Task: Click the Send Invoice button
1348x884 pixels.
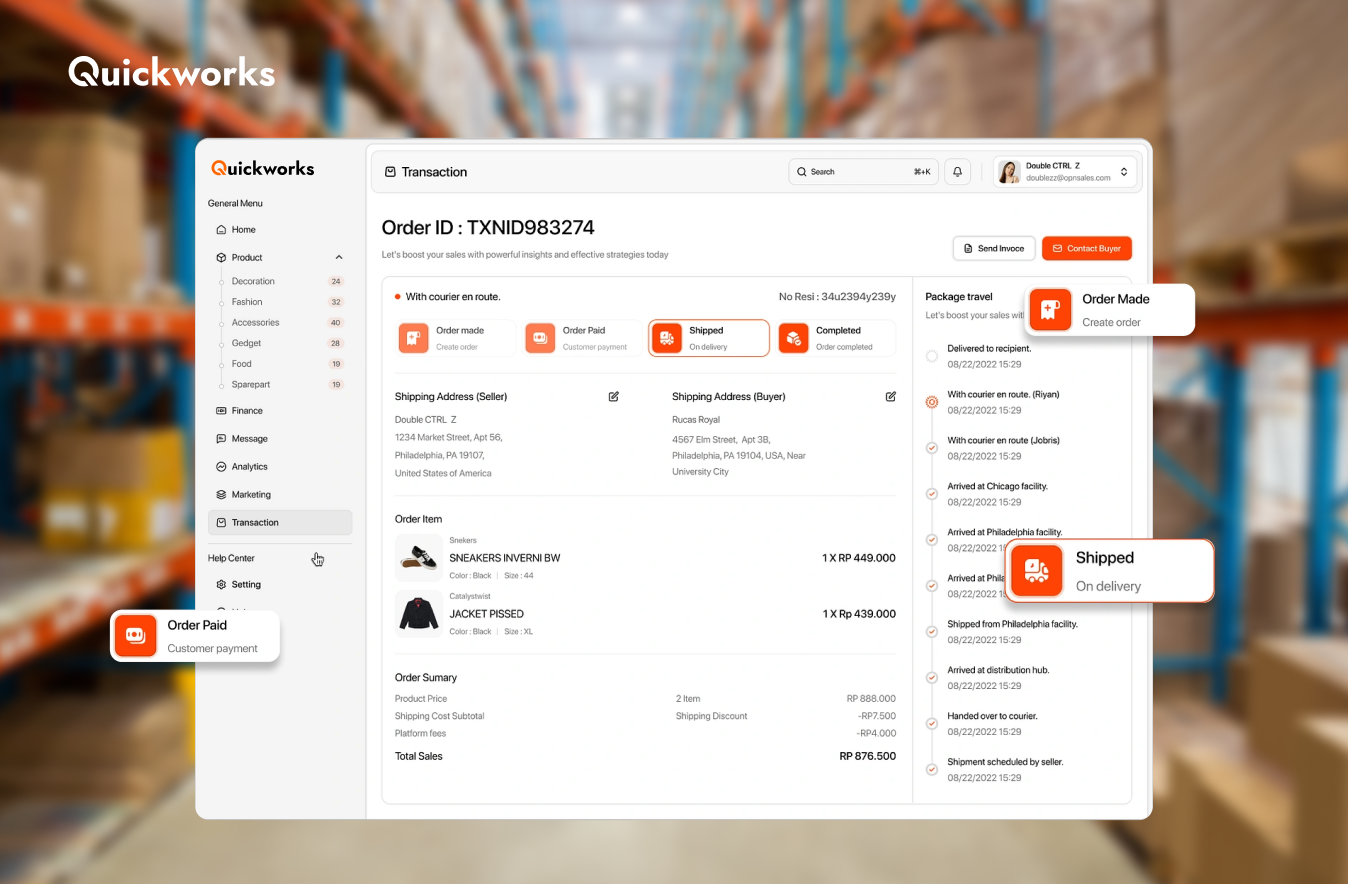Action: pos(993,248)
